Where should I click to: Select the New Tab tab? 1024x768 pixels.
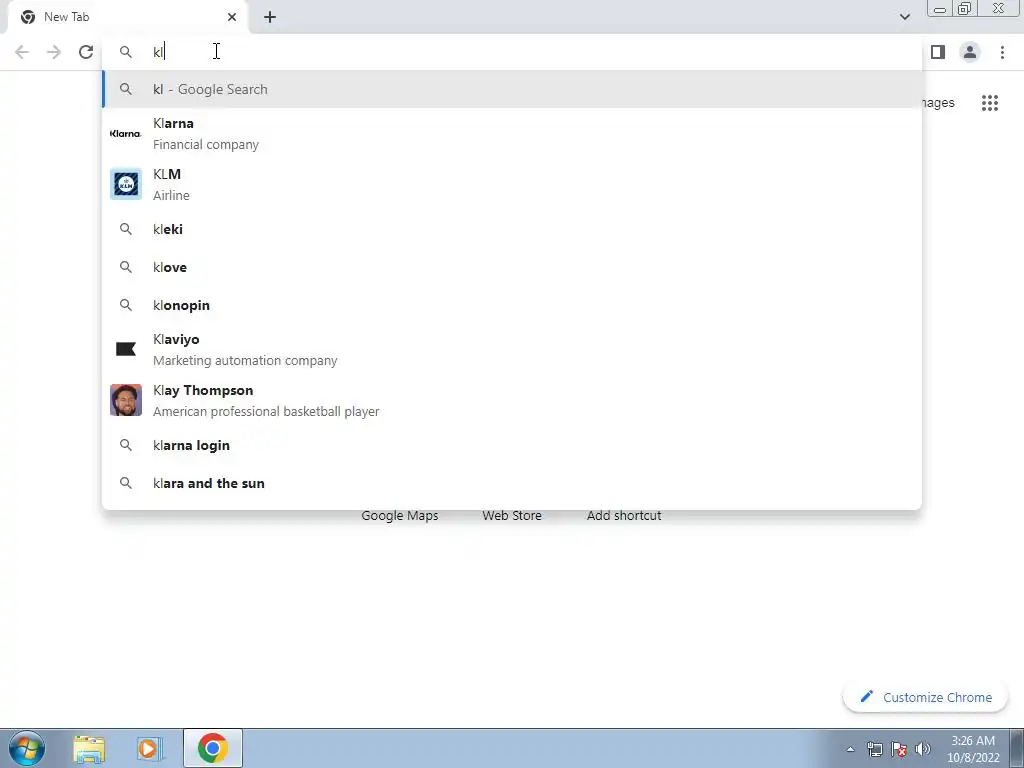point(128,17)
